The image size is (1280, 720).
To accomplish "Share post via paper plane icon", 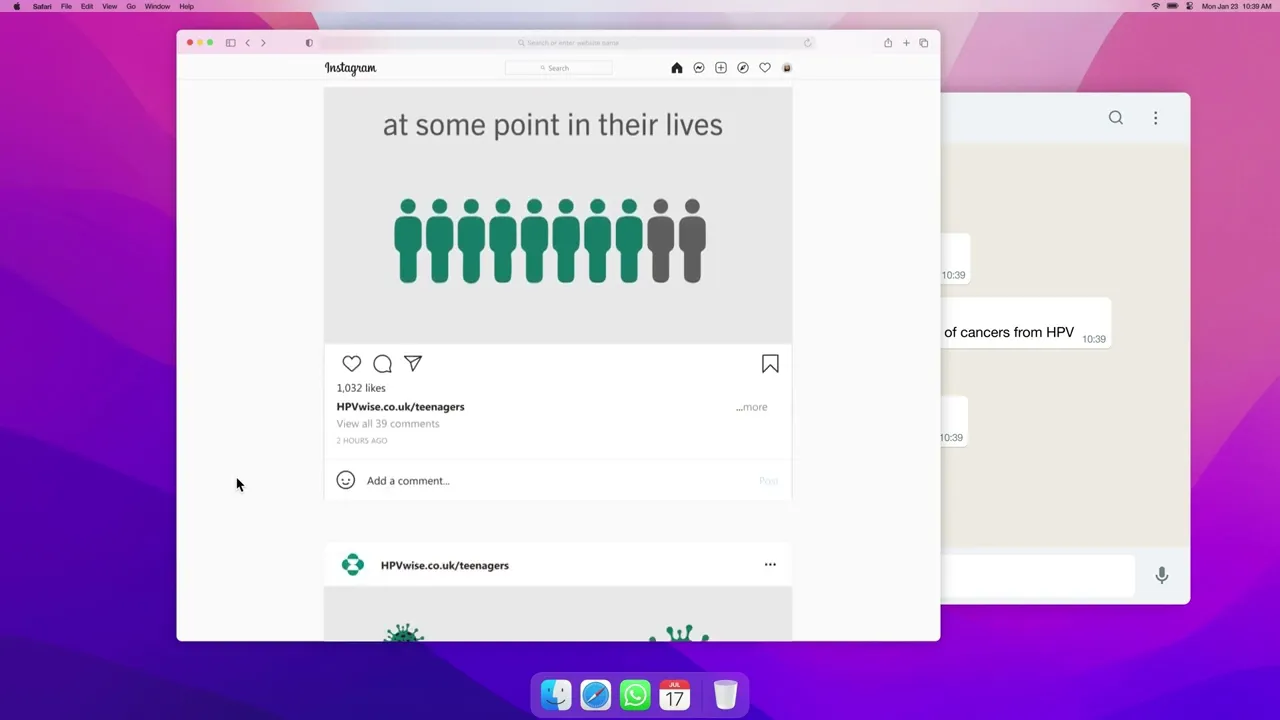I will pos(413,364).
